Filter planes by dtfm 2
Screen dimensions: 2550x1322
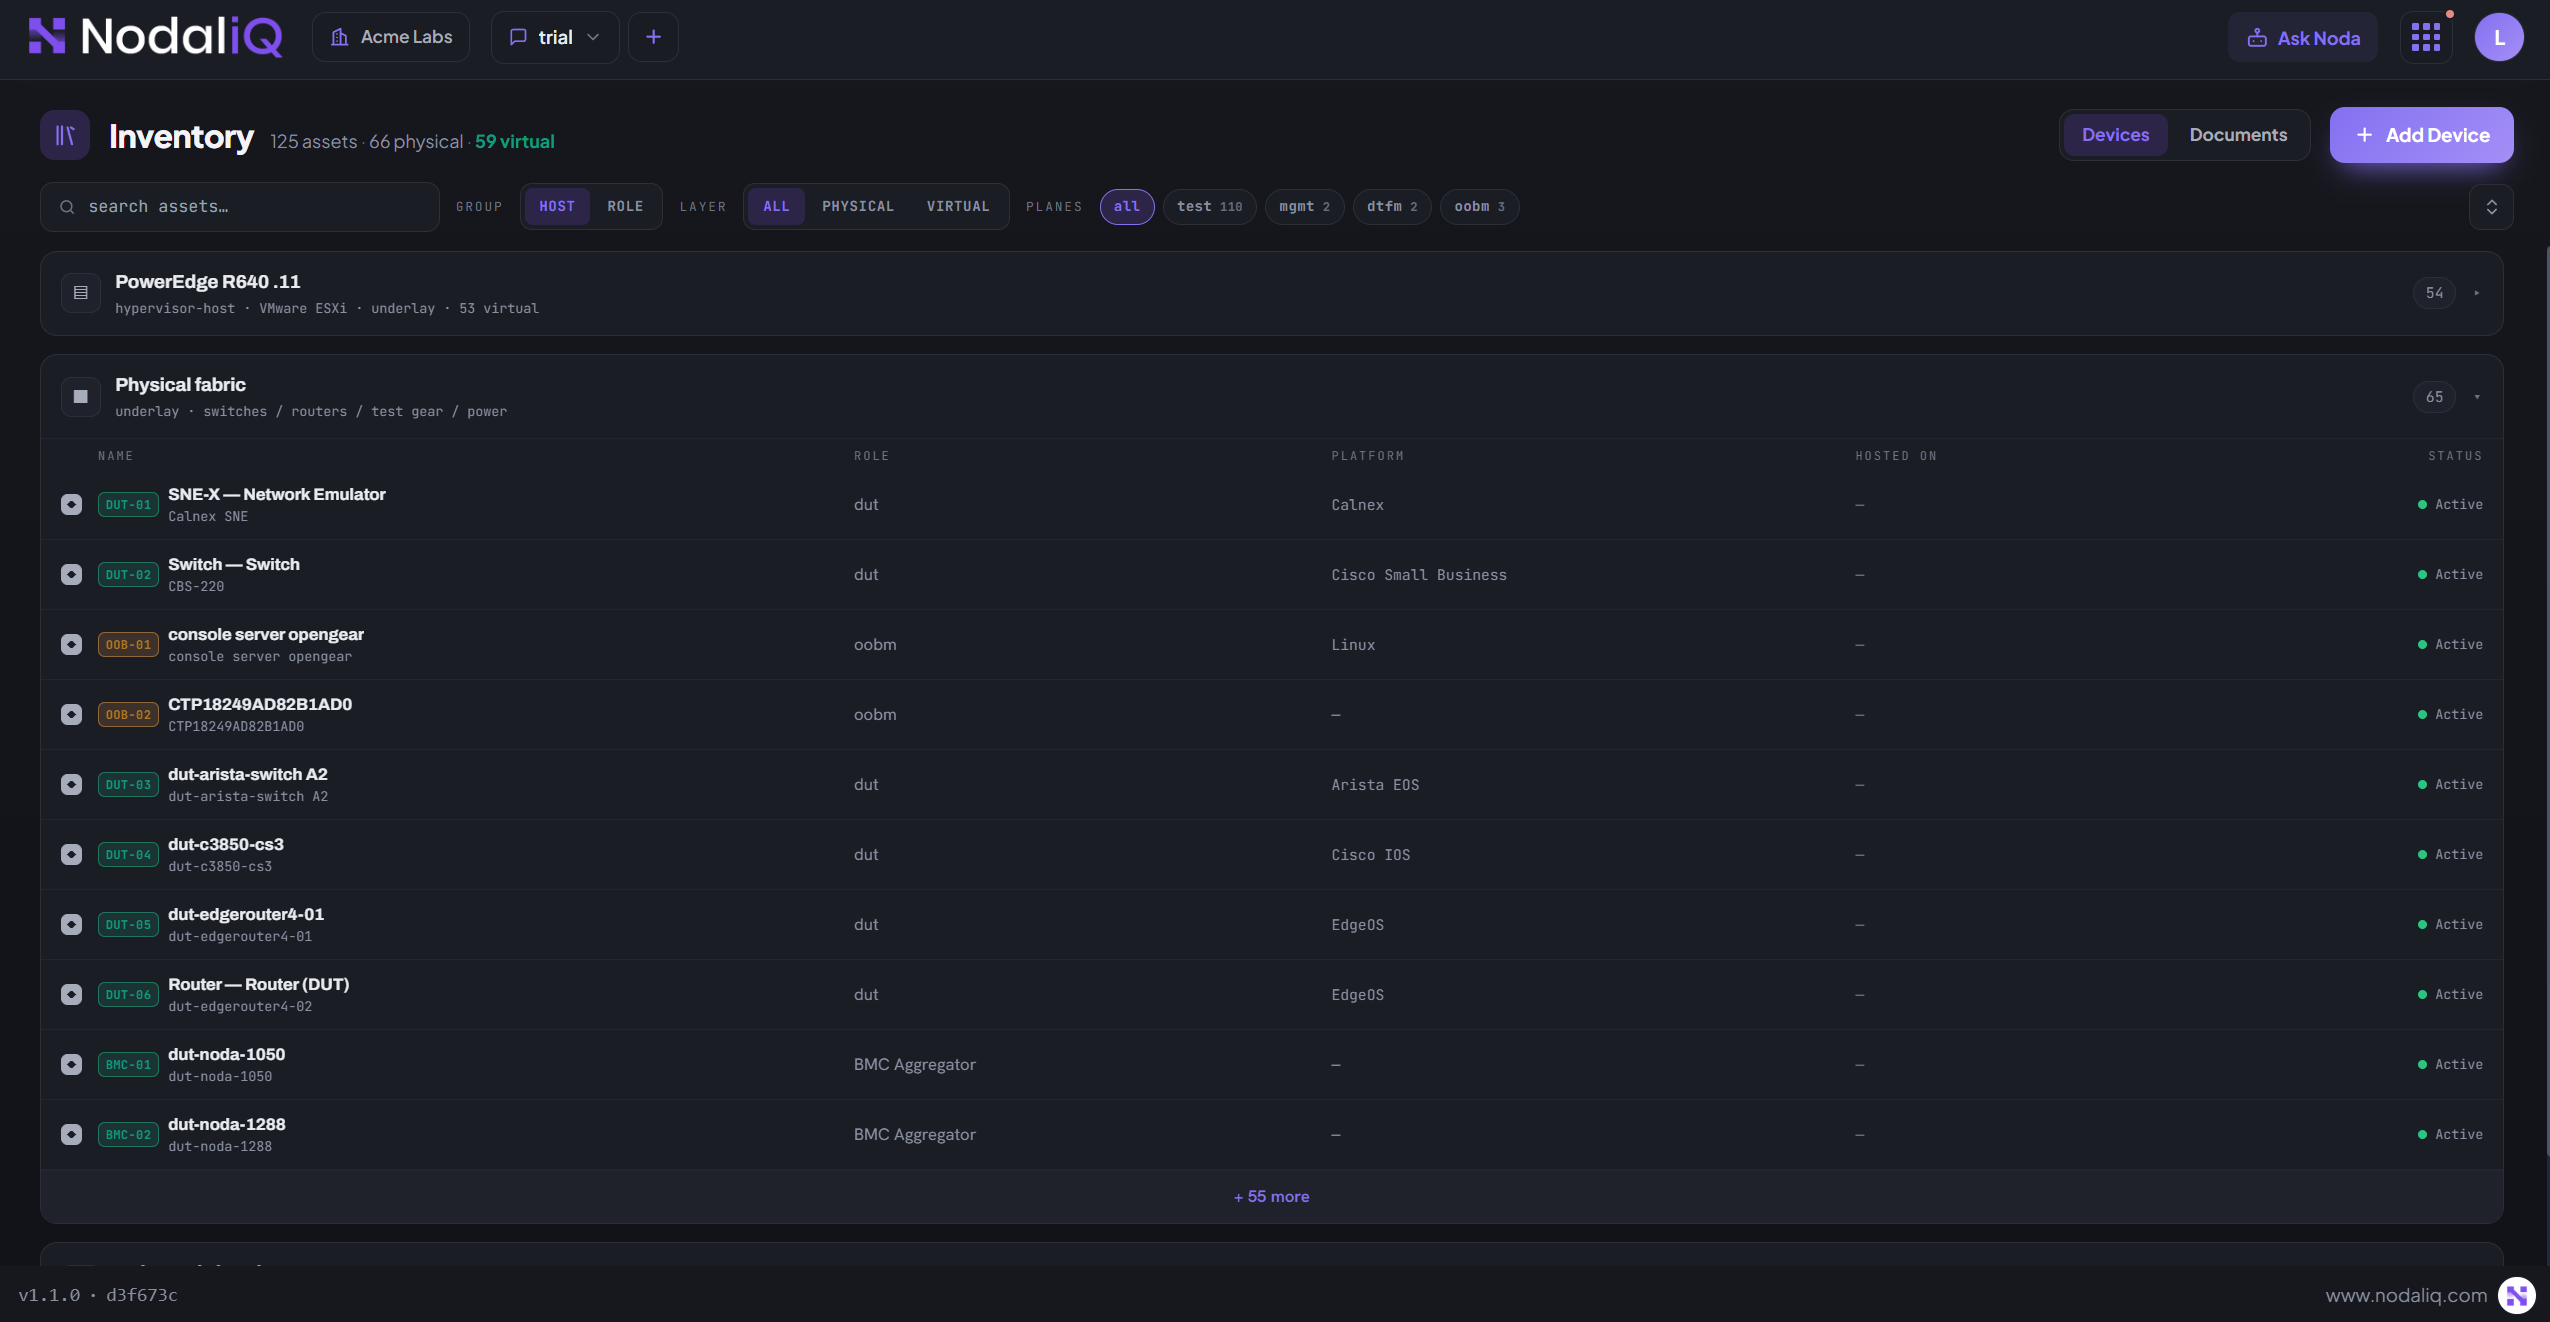click(x=1392, y=207)
